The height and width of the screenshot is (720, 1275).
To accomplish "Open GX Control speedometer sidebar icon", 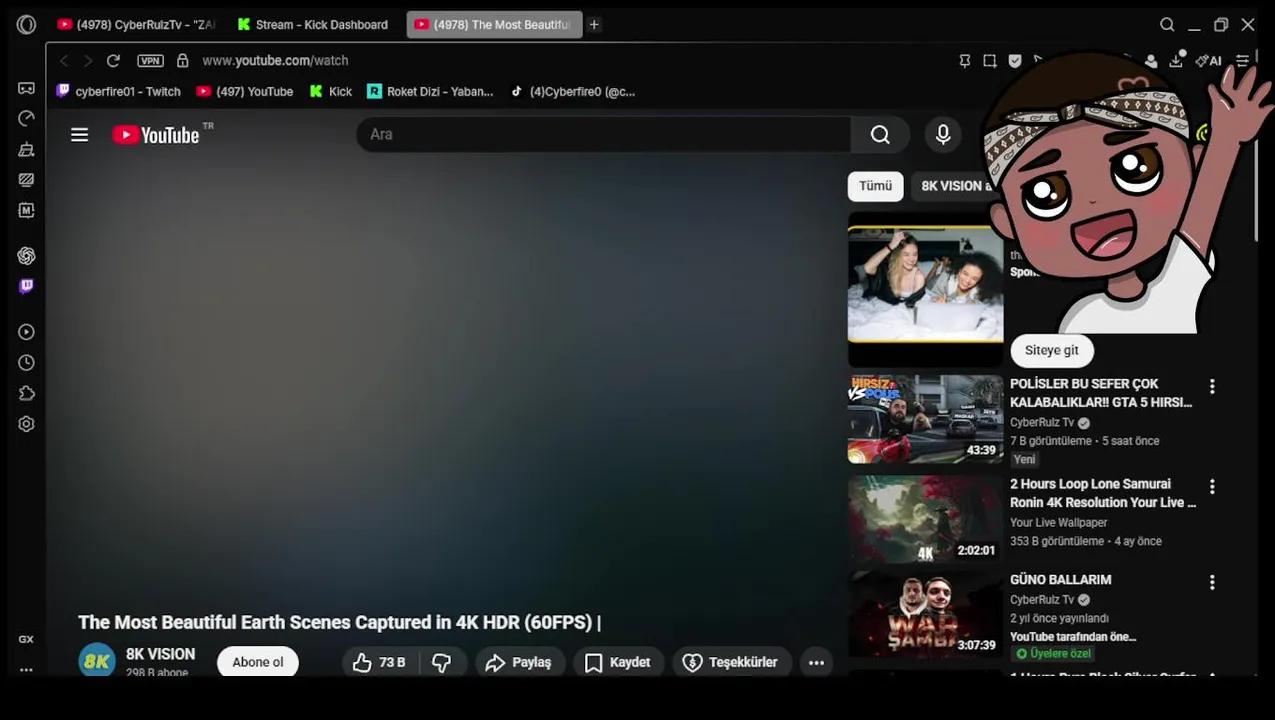I will (x=26, y=118).
